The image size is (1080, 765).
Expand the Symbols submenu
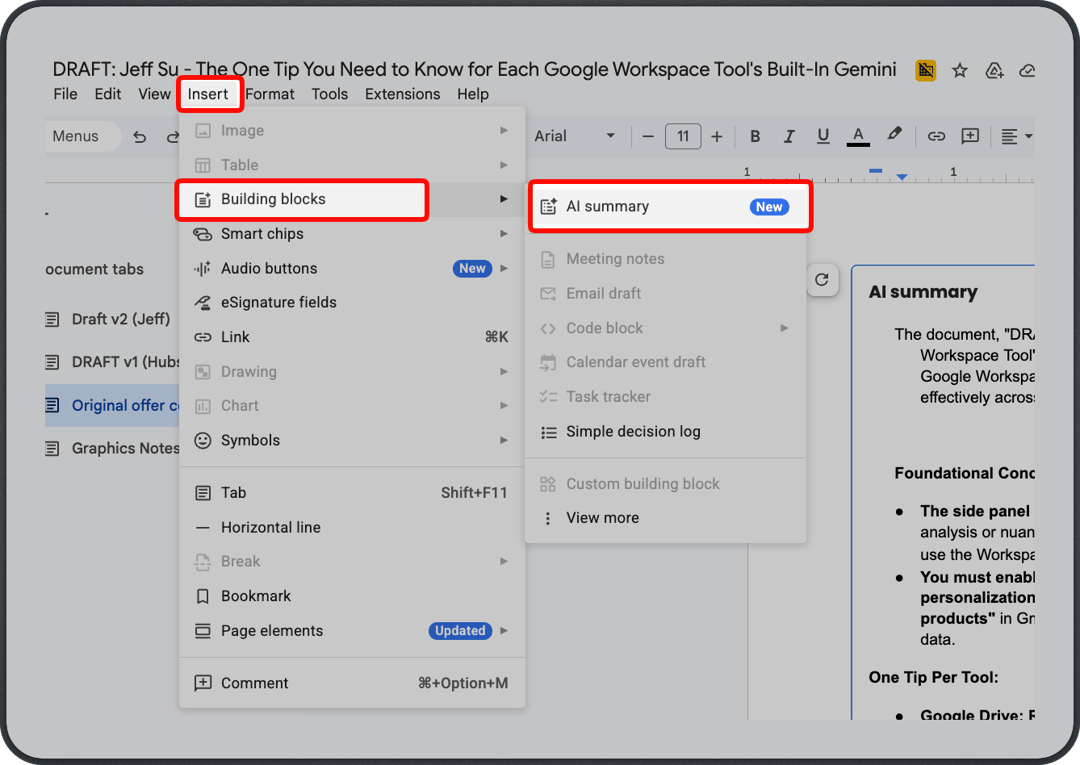352,441
